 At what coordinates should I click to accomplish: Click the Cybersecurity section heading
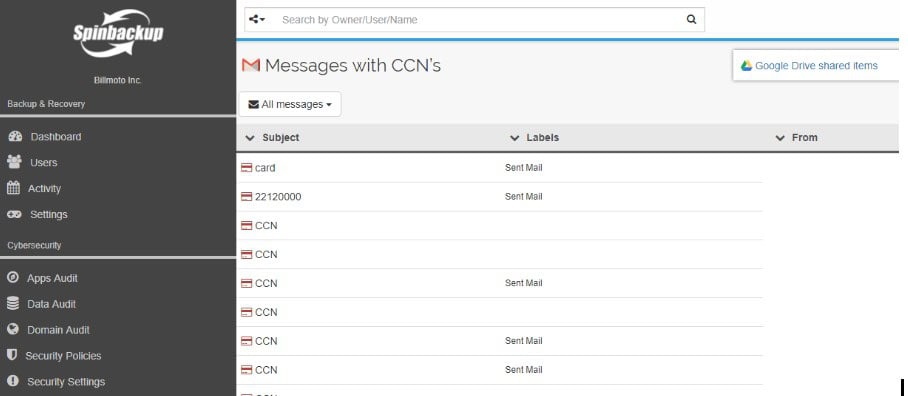pyautogui.click(x=34, y=245)
